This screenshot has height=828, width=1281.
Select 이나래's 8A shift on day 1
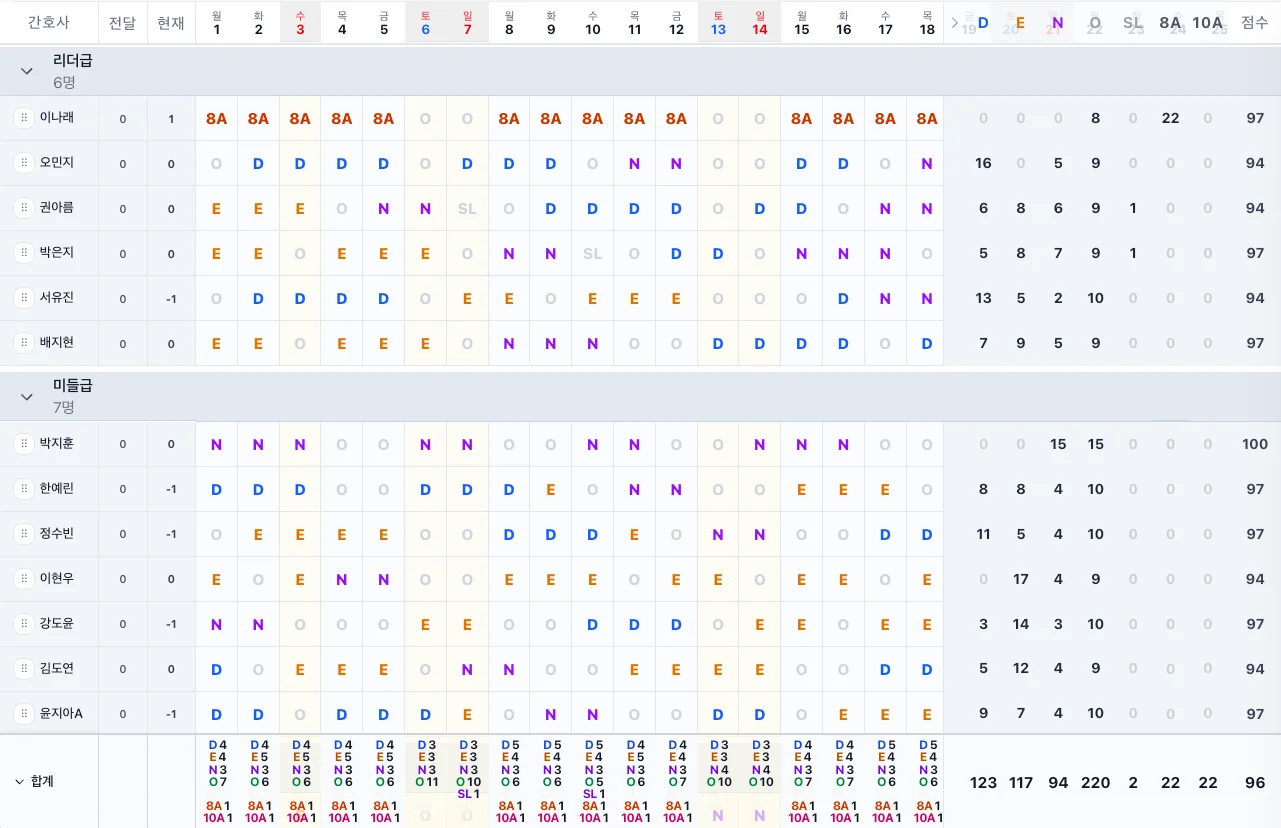coord(217,118)
